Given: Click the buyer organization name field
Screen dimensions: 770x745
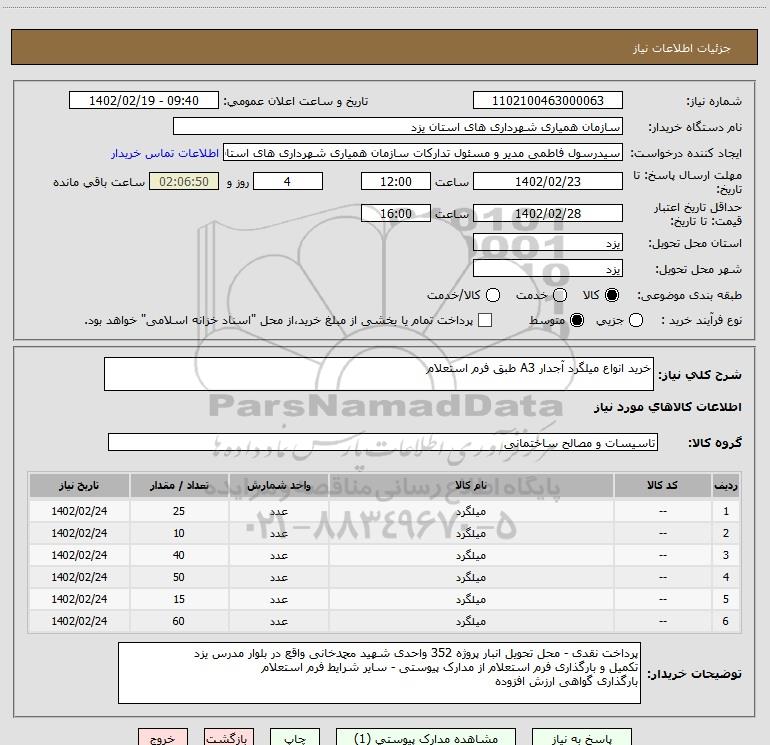Looking at the screenshot, I should coord(398,127).
